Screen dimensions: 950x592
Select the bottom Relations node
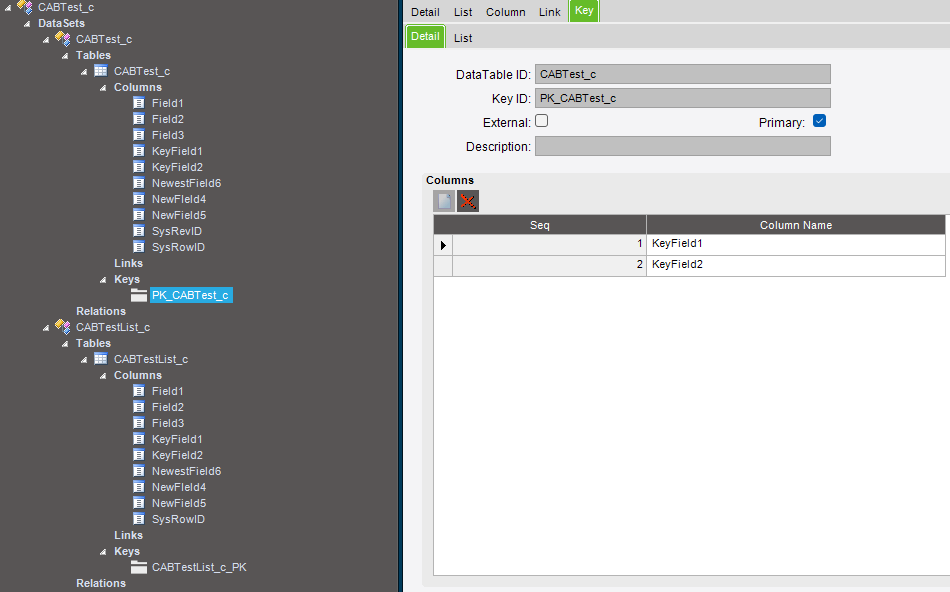click(x=101, y=583)
